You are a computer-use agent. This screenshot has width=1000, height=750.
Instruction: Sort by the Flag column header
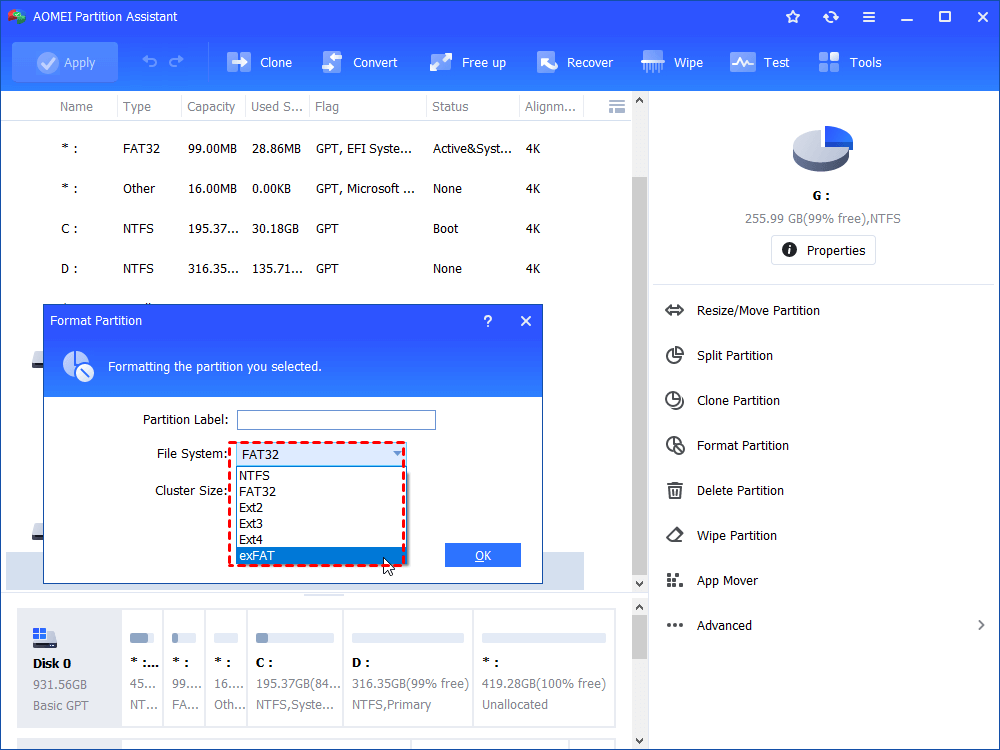tap(327, 107)
